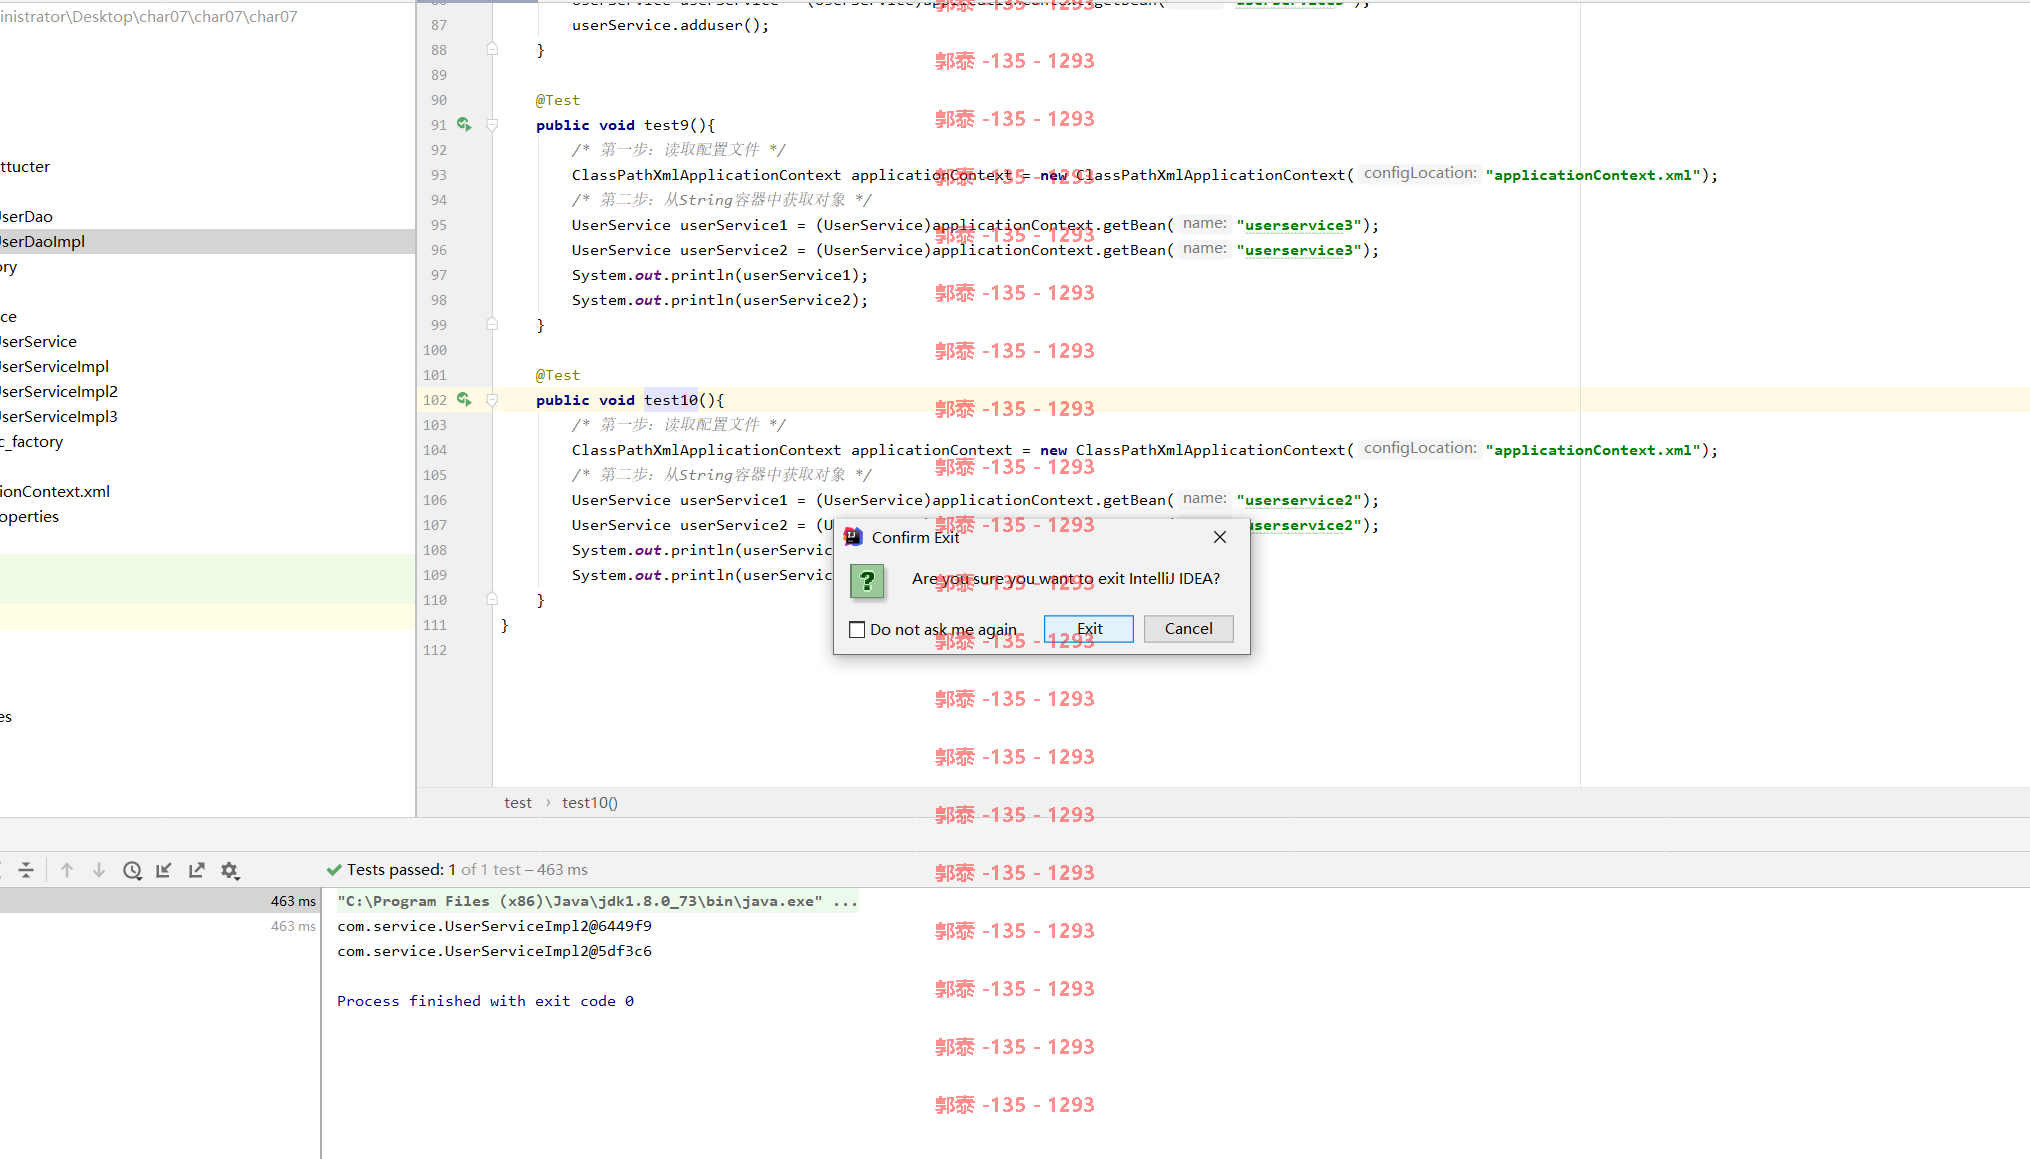The image size is (2030, 1159).
Task: Collapse all test results with the collapse icon
Action: [26, 870]
